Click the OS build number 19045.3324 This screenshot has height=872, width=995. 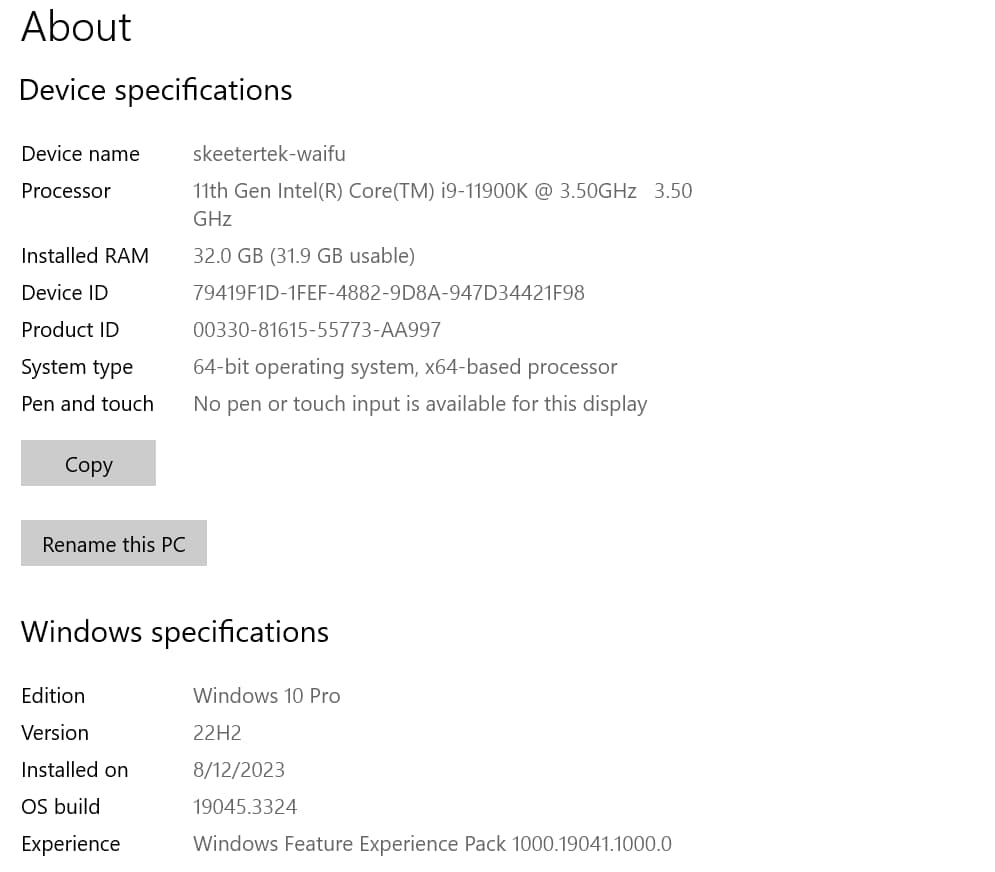(245, 807)
